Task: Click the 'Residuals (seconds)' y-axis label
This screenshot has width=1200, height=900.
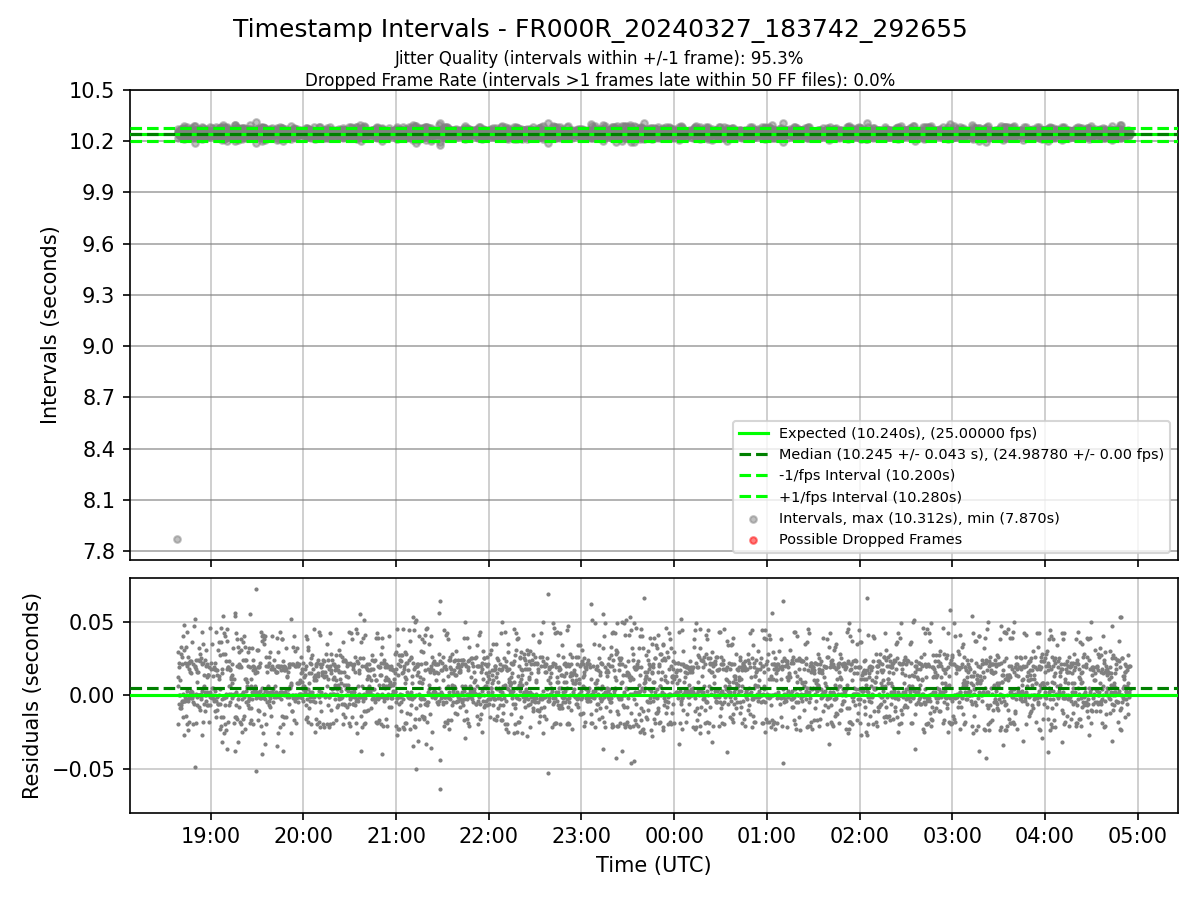Action: (32, 696)
